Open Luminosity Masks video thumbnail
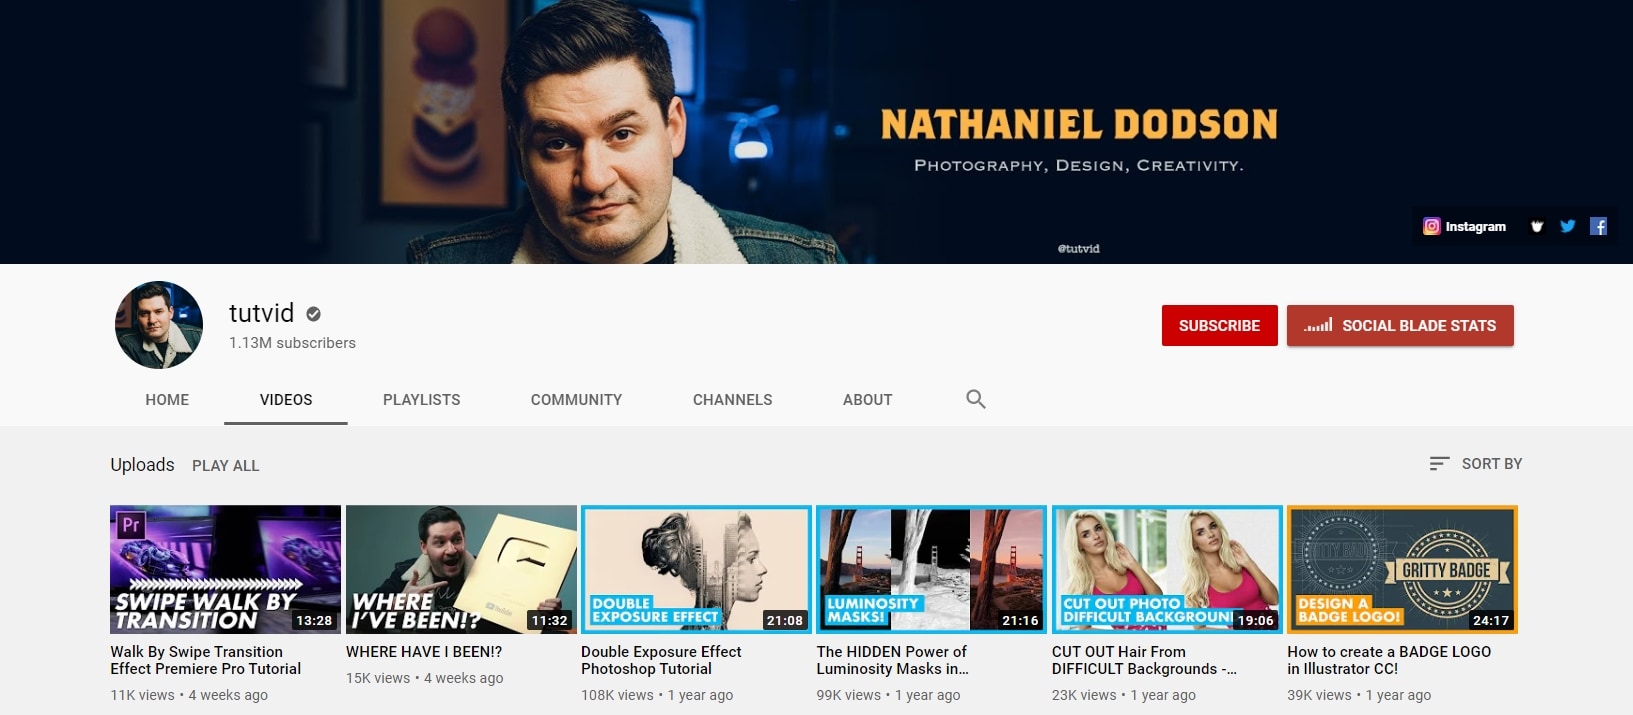 pos(932,569)
